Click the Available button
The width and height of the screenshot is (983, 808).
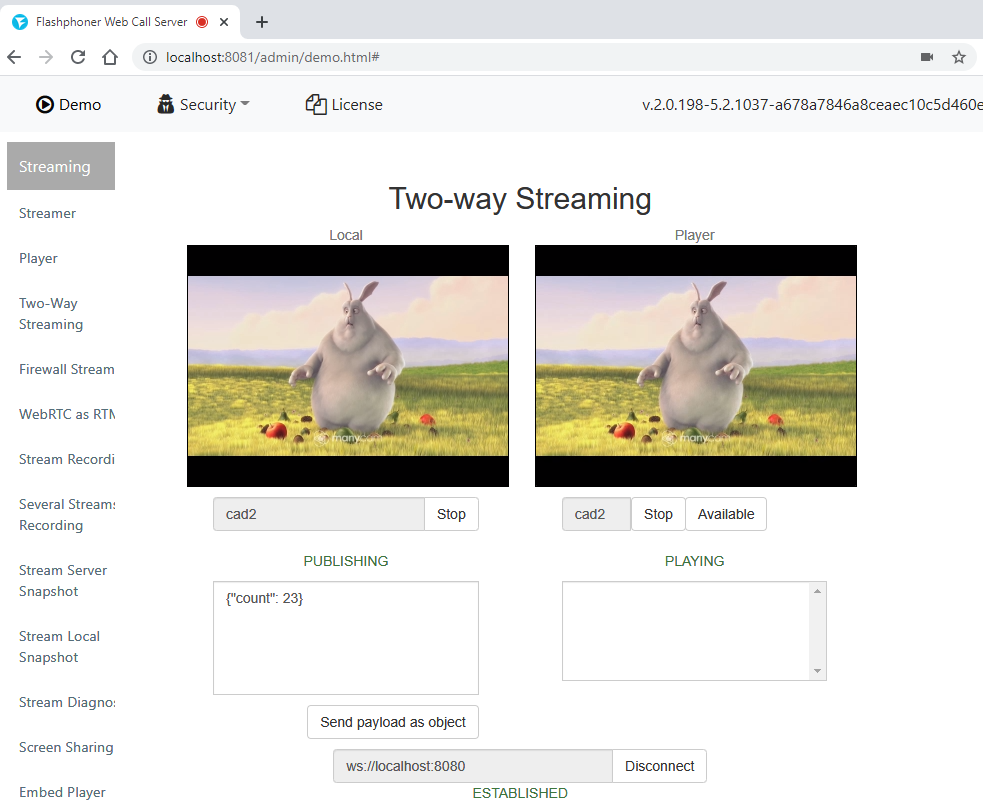[726, 514]
